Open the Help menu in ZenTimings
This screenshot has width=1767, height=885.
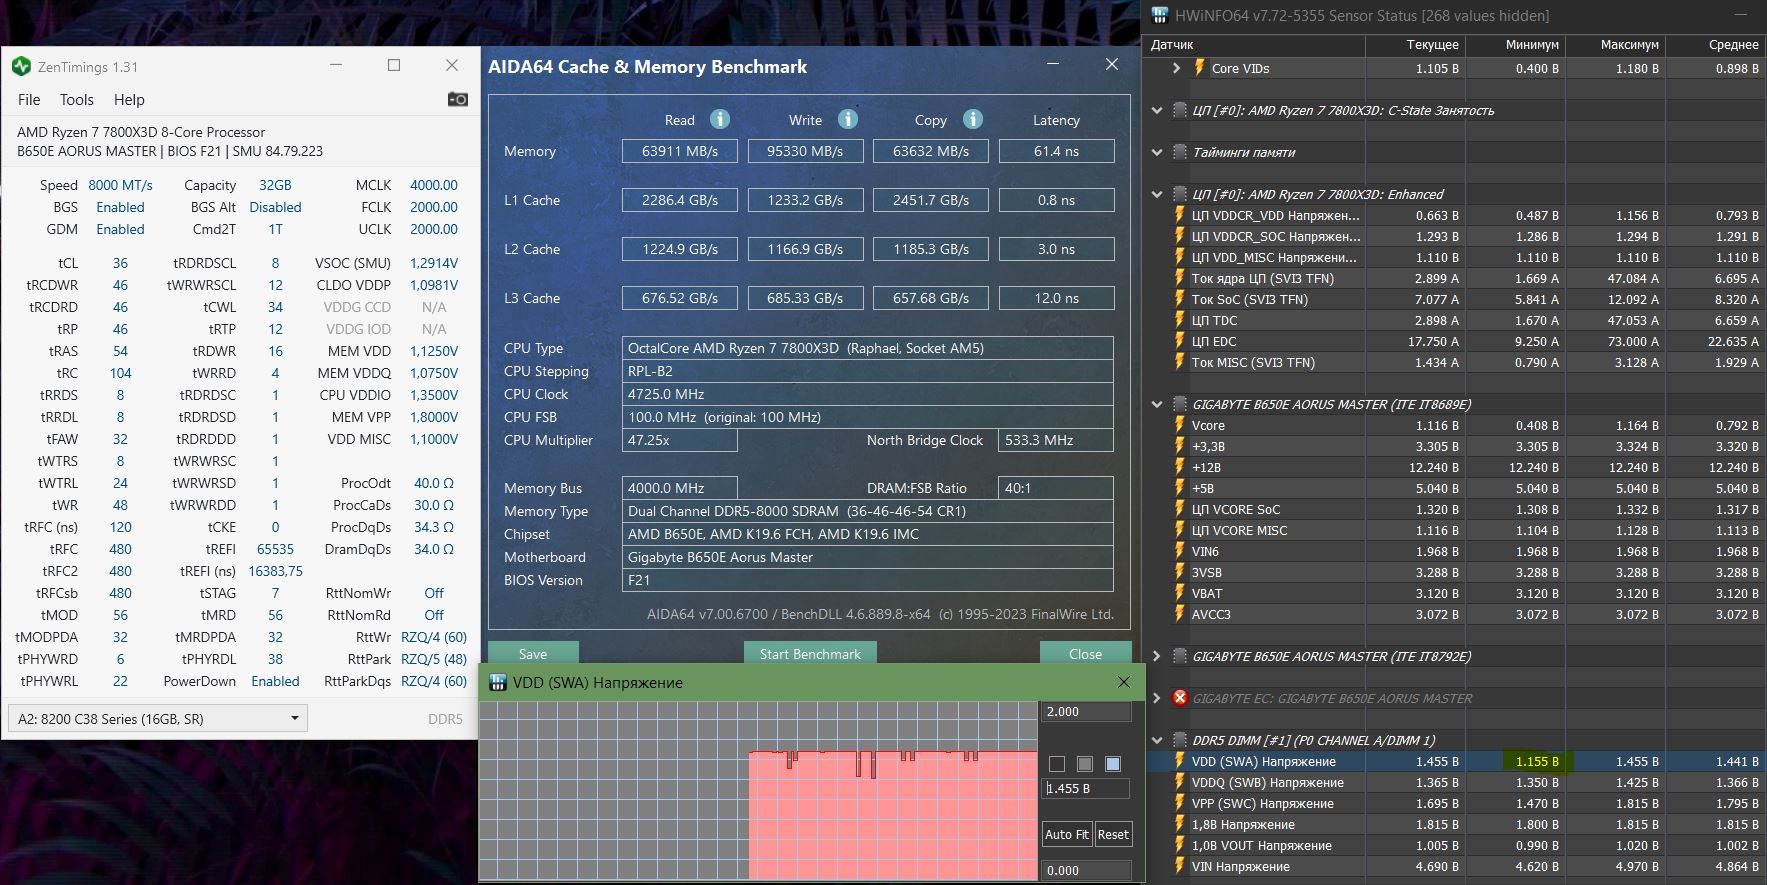(129, 99)
